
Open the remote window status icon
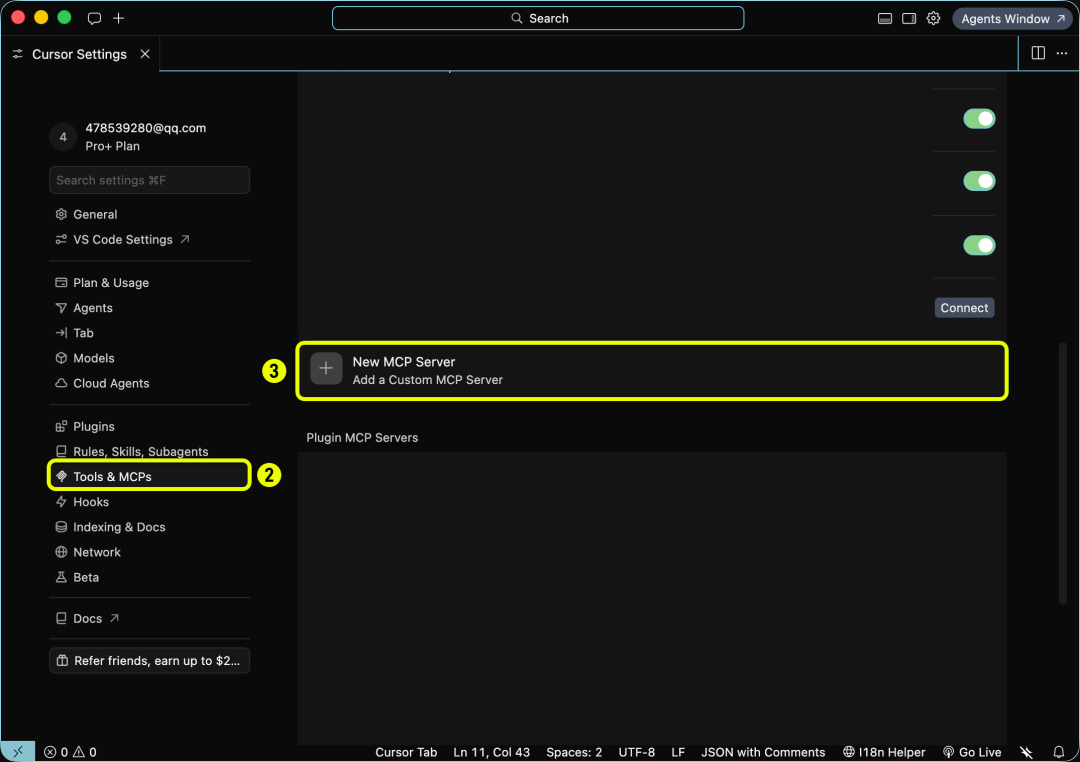click(x=18, y=752)
